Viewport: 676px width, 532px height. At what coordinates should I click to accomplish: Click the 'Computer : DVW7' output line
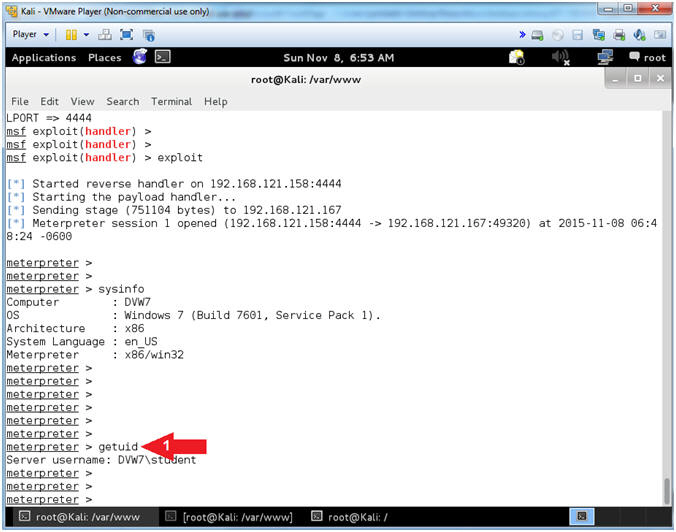point(78,302)
